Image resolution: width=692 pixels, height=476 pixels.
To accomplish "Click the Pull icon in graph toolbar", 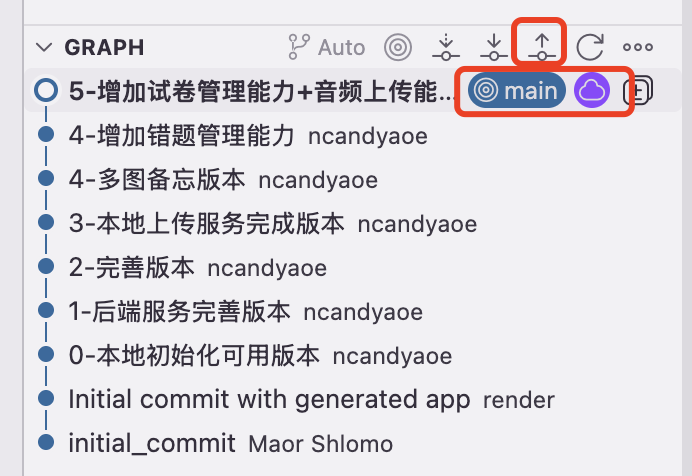I will [x=494, y=47].
